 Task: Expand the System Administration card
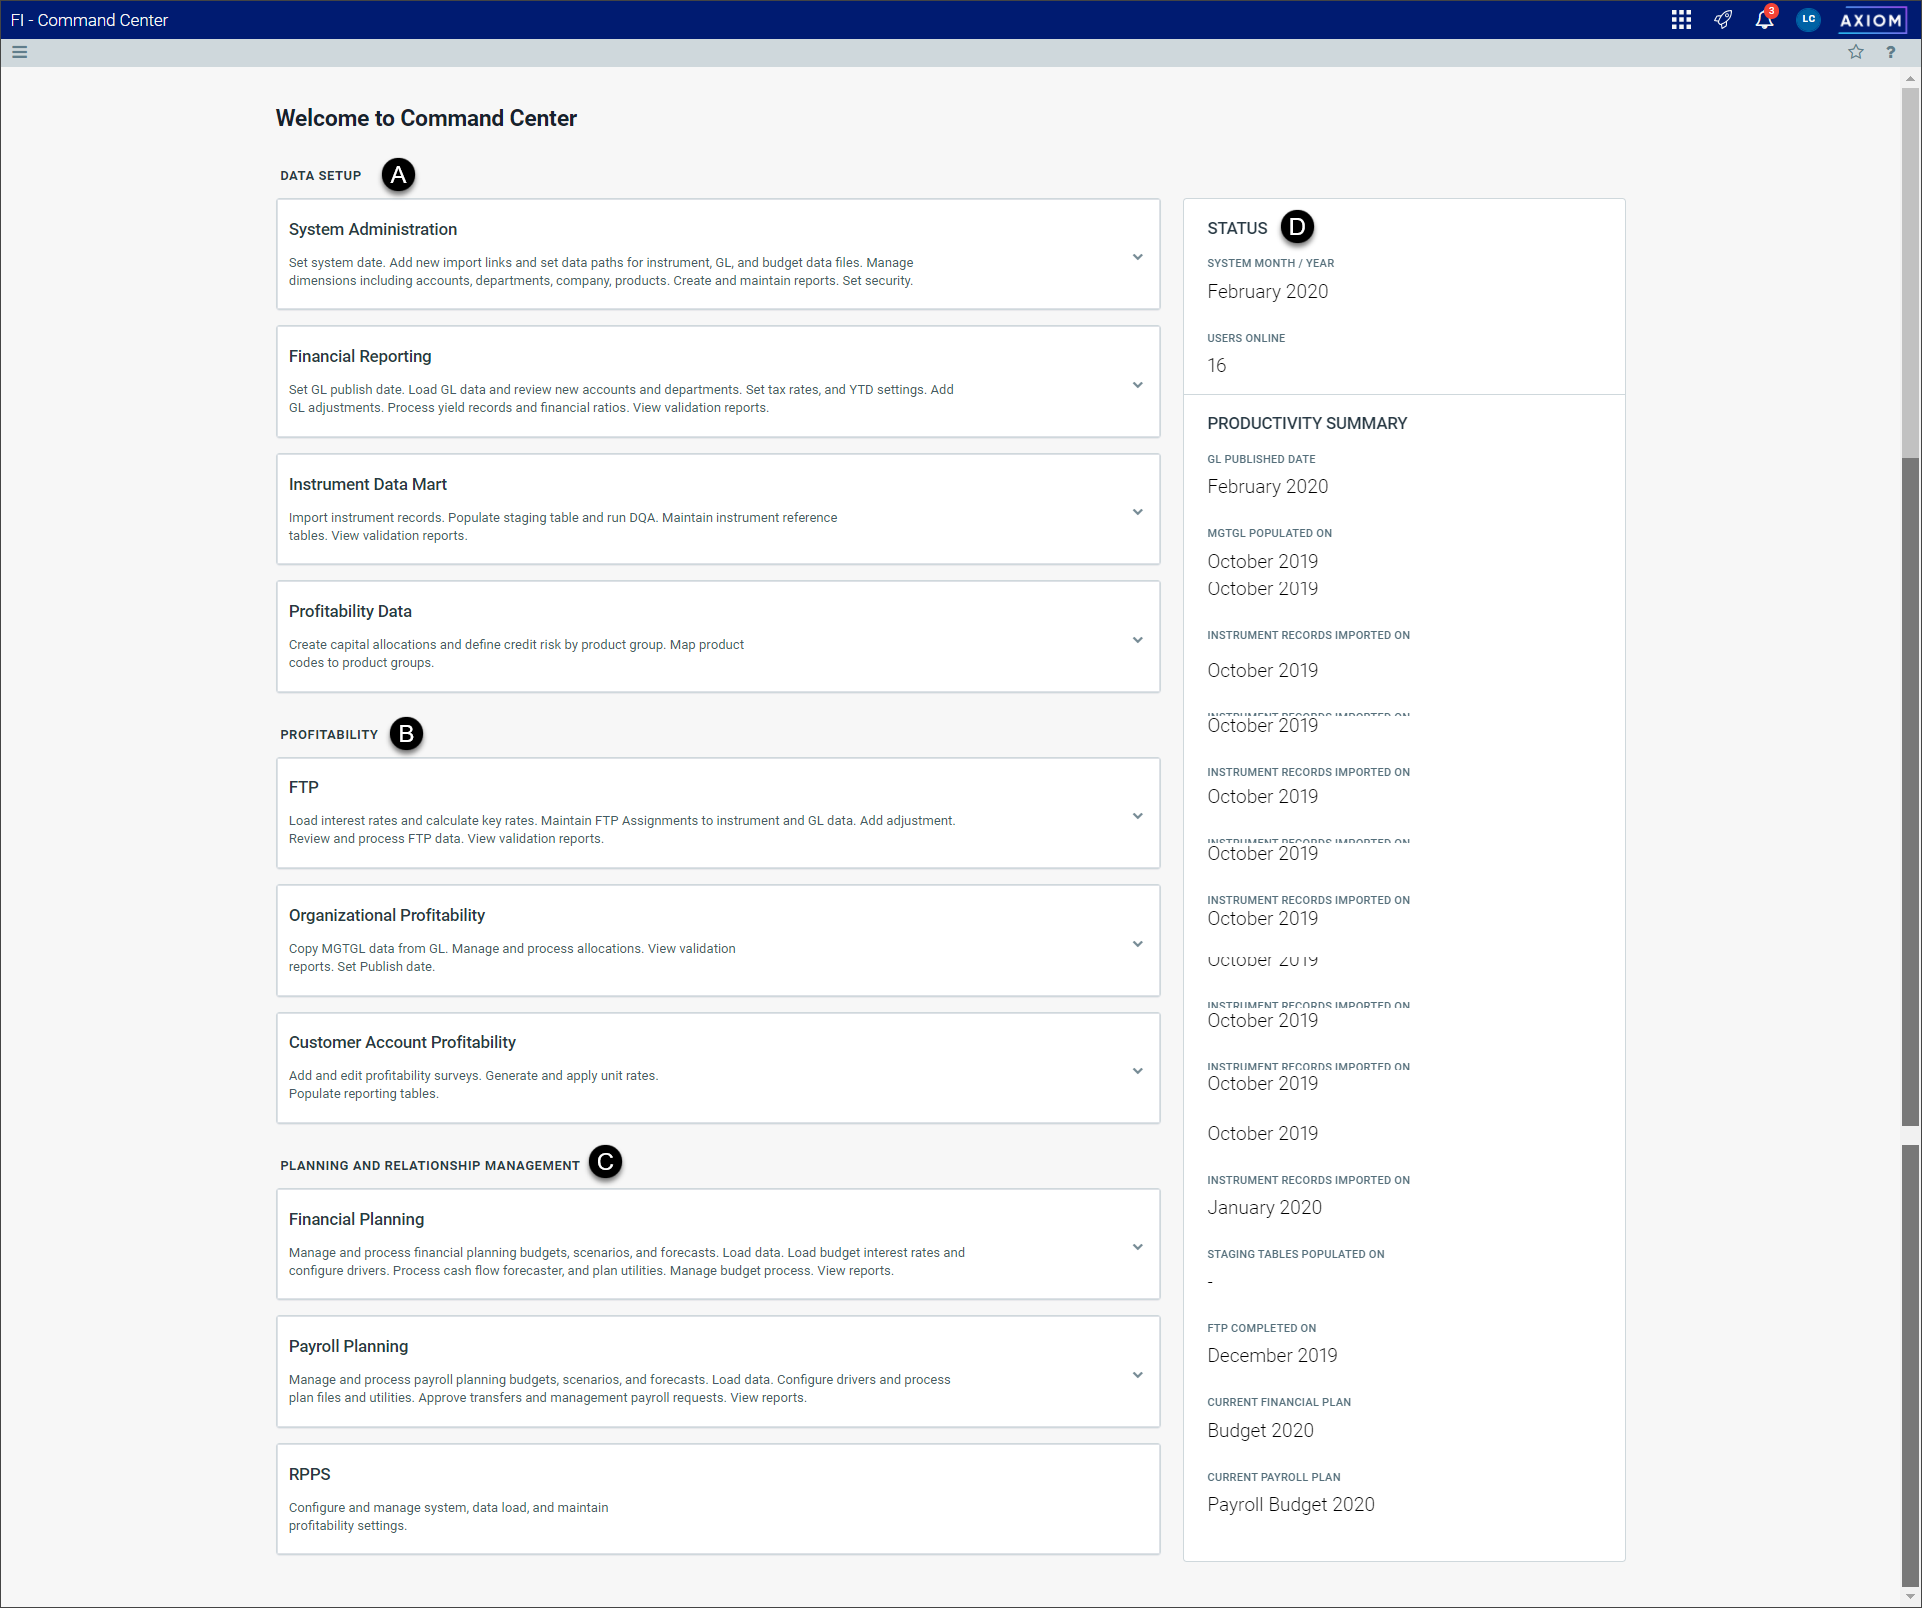tap(1137, 257)
